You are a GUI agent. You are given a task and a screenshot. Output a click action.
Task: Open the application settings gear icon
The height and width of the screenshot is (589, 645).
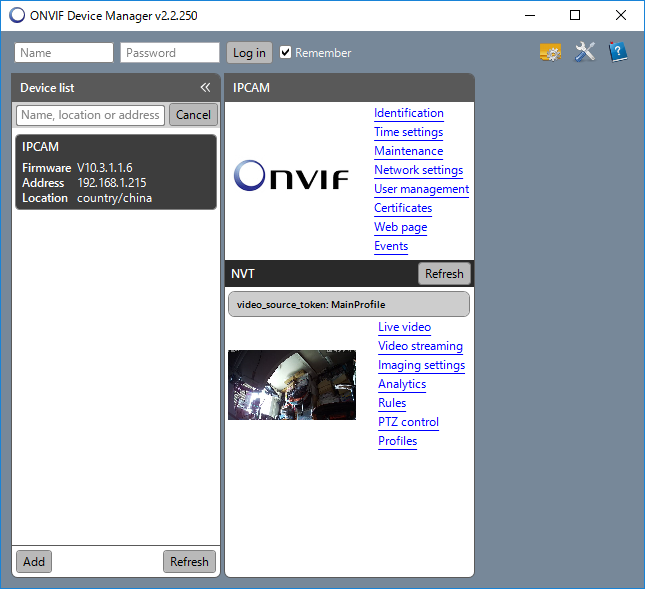pos(550,52)
